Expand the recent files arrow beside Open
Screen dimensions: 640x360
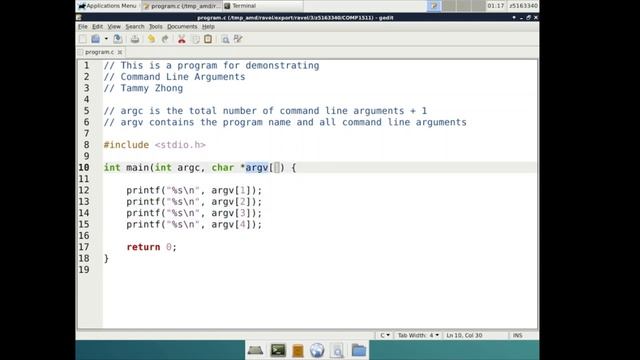(106, 39)
